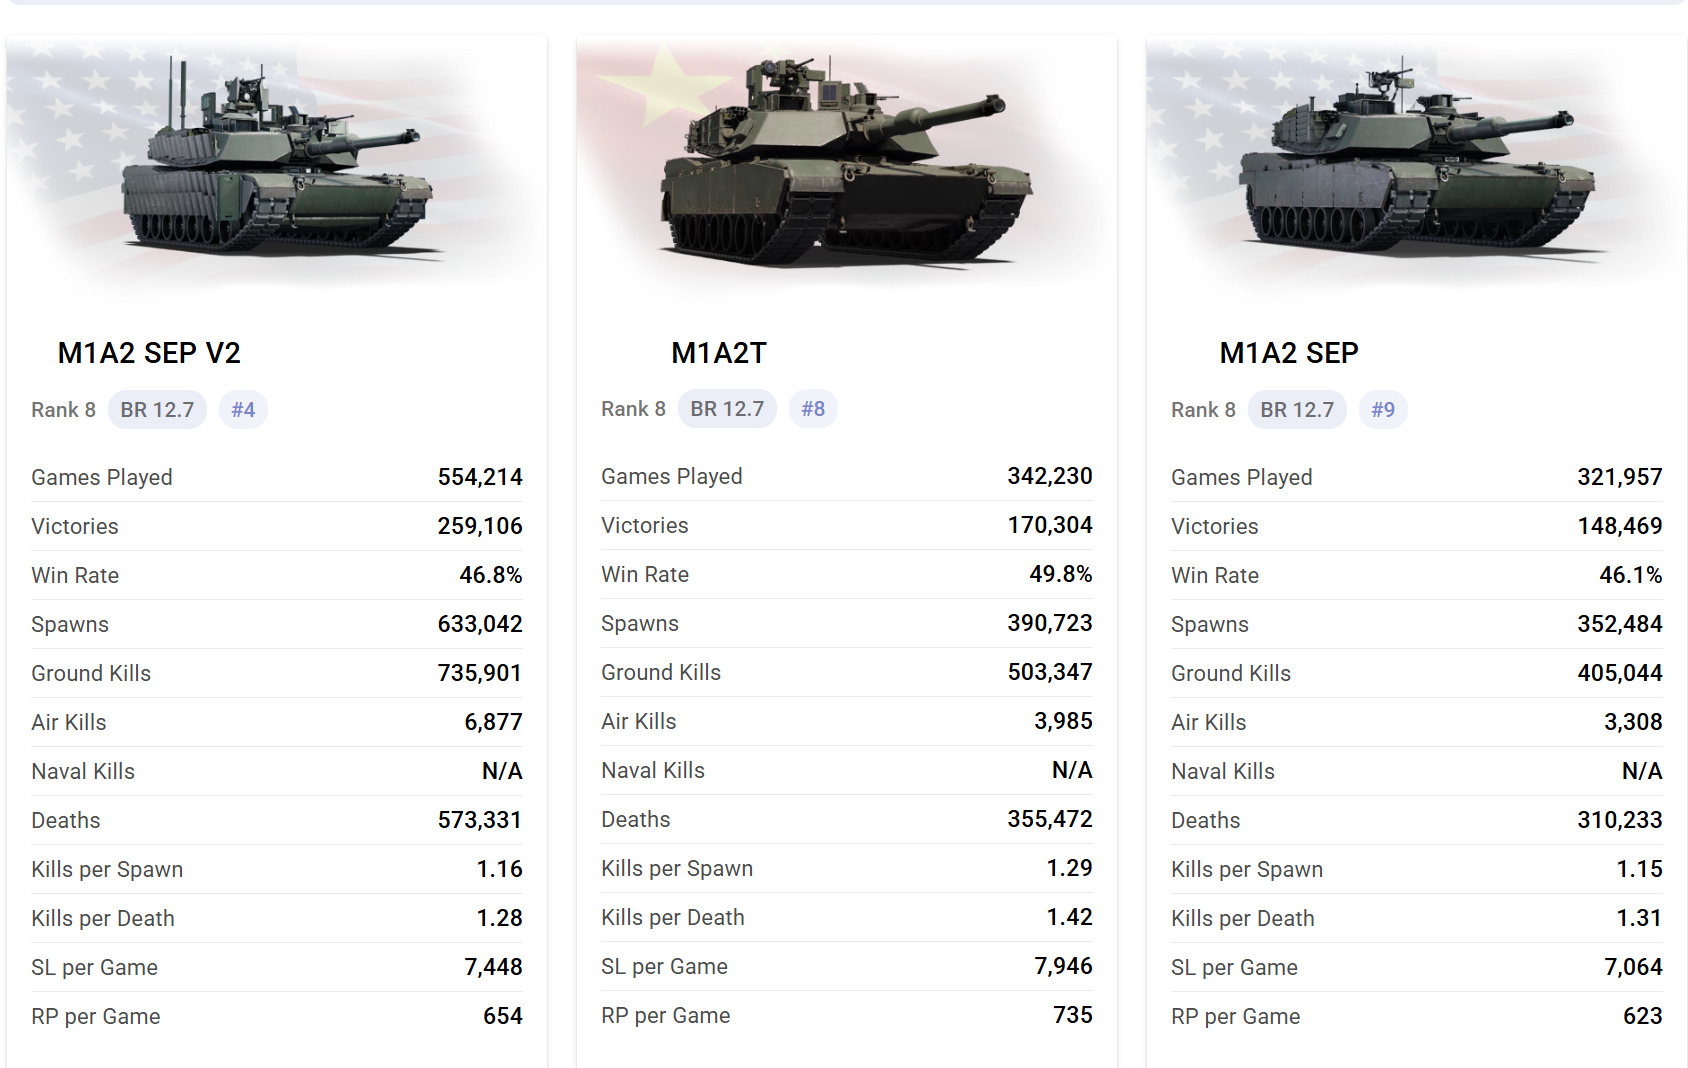
Task: Select BR 12.7 badge on M1A2T card
Action: pyautogui.click(x=727, y=409)
